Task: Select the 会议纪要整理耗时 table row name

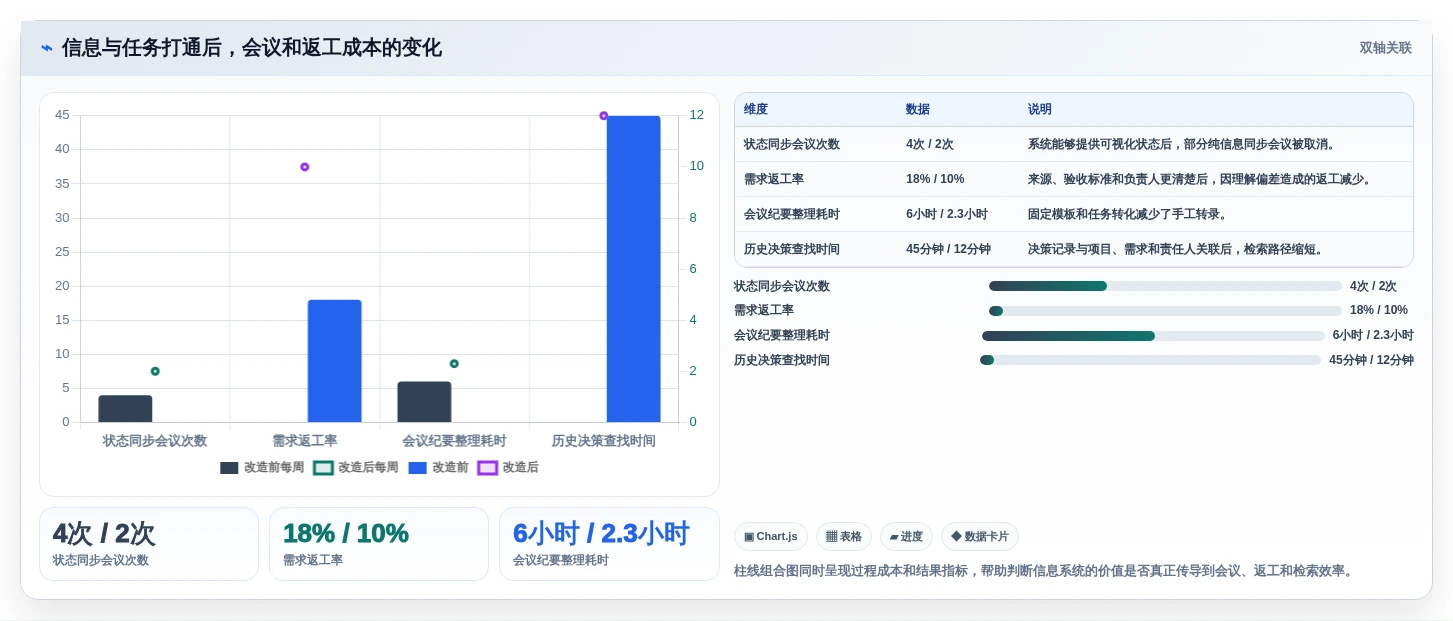Action: (x=792, y=214)
